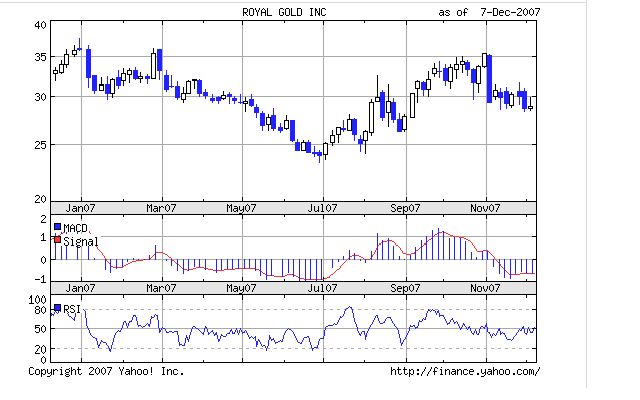Click May07 label under the MACD panel

241,288
